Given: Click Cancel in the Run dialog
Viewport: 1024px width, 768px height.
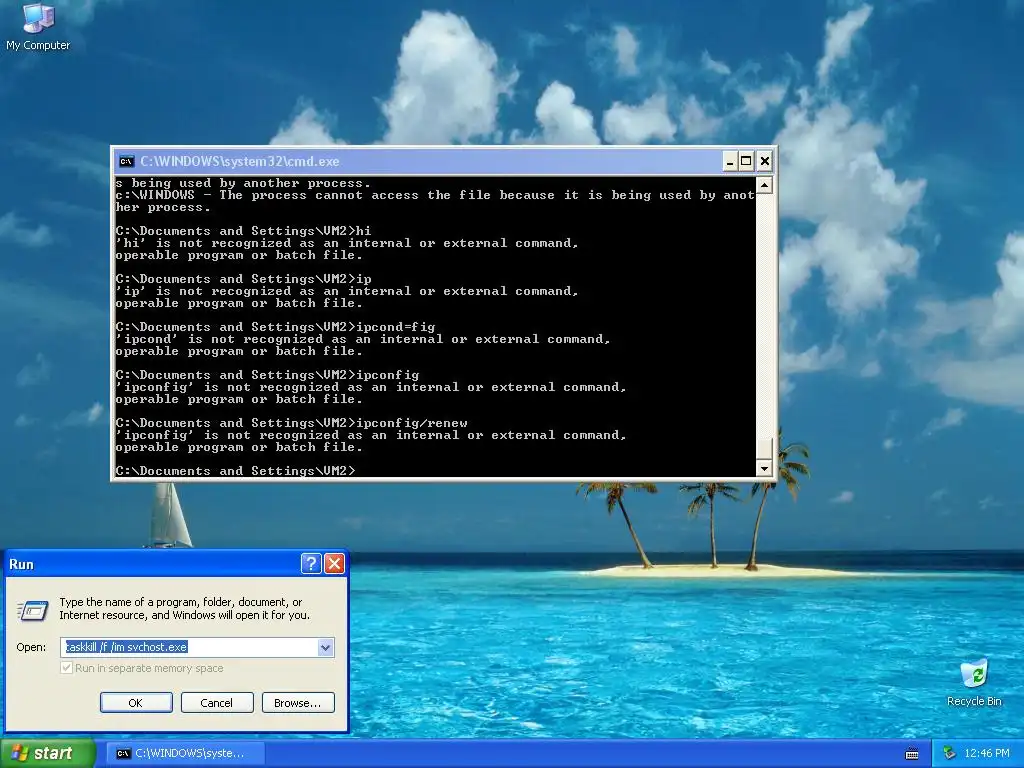Looking at the screenshot, I should (x=217, y=703).
